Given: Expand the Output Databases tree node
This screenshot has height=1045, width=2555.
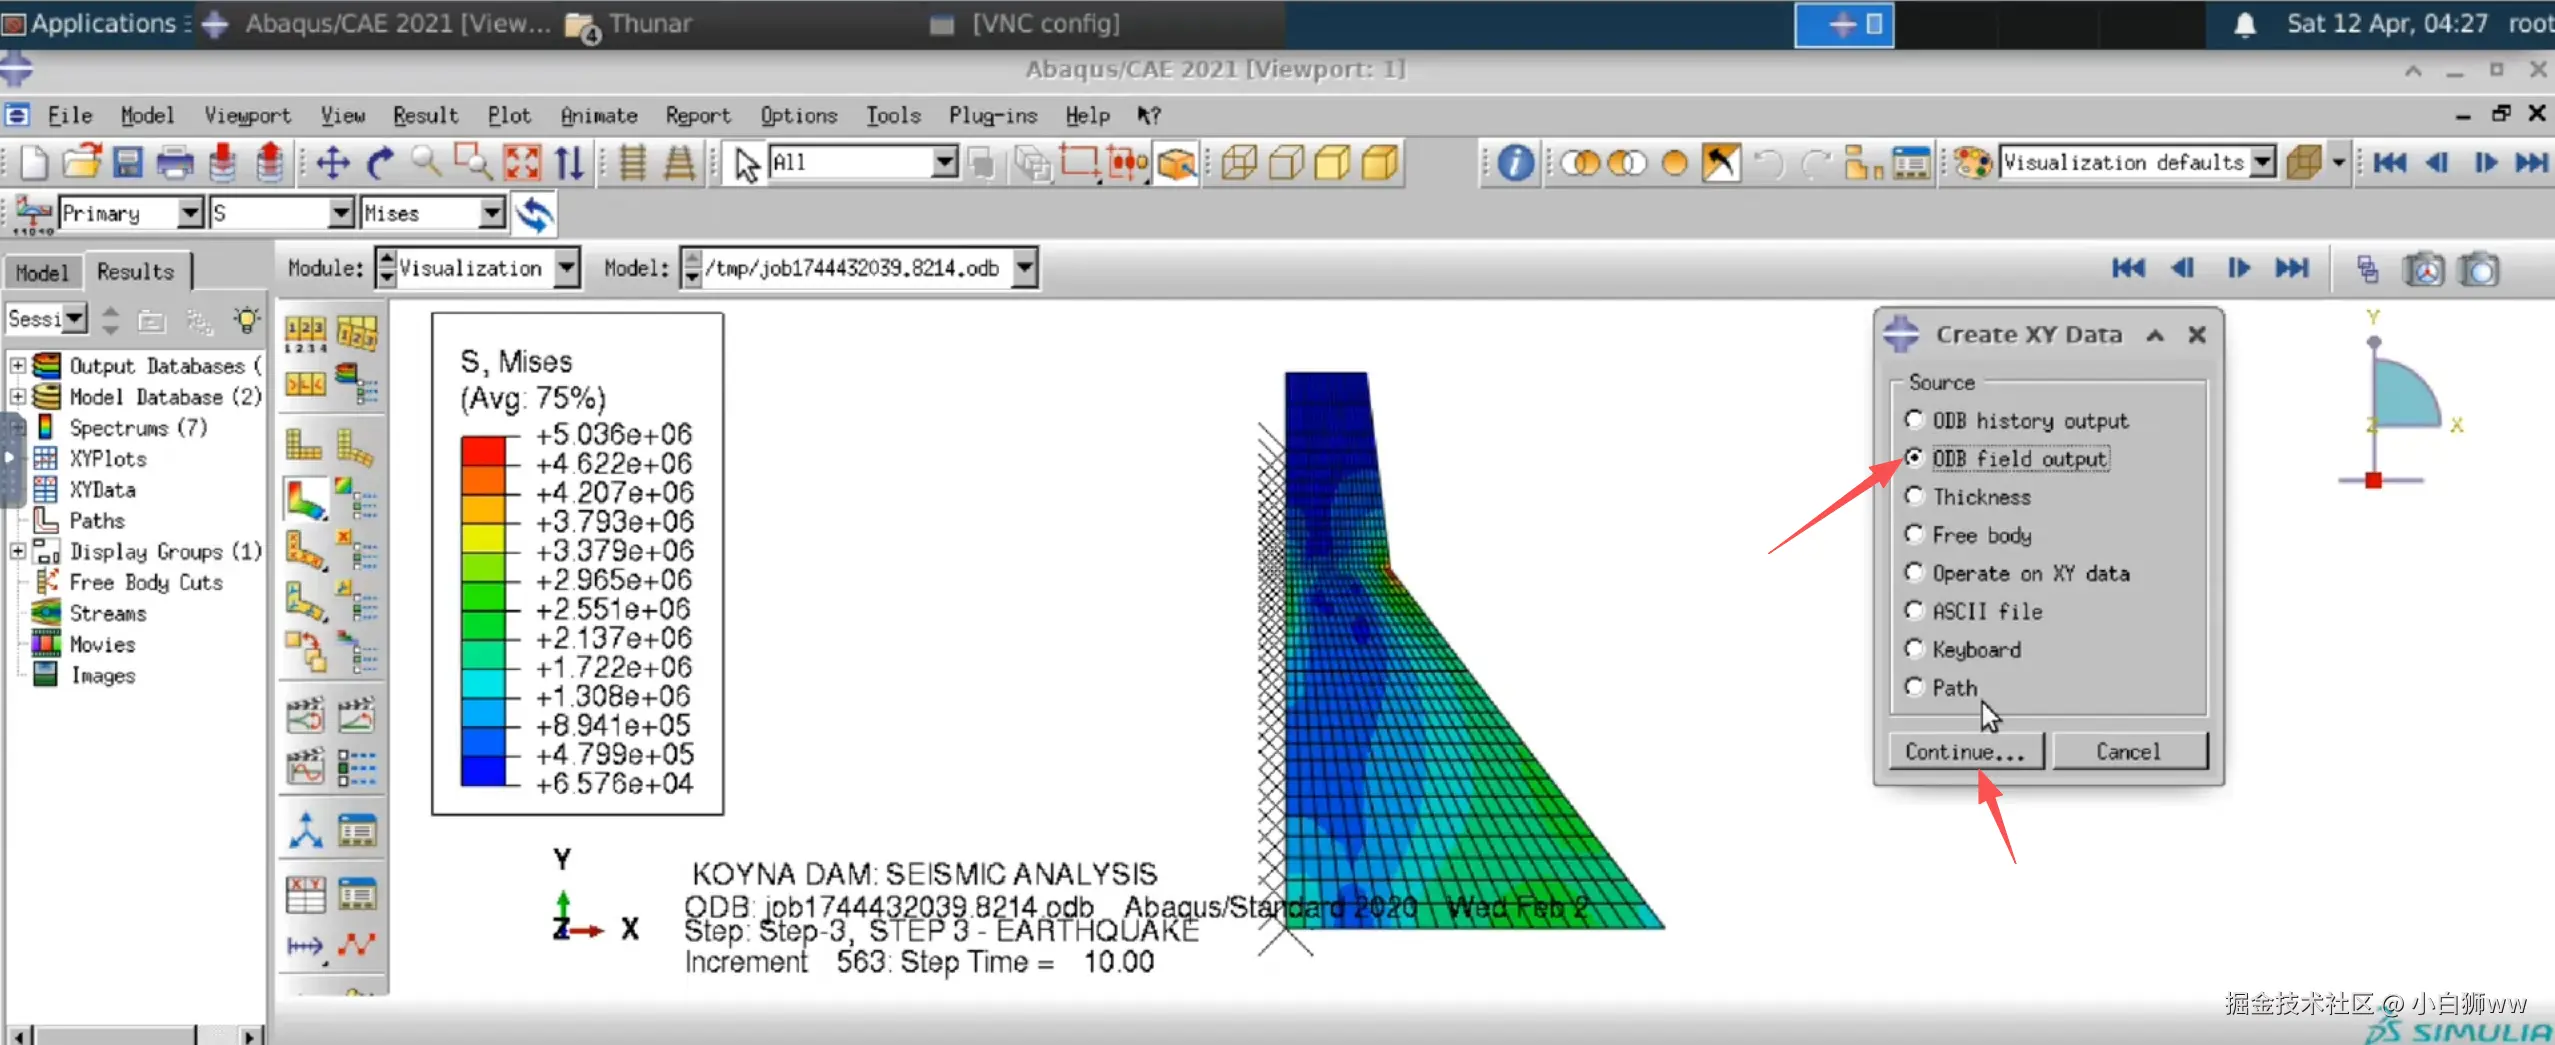Looking at the screenshot, I should click(x=17, y=366).
